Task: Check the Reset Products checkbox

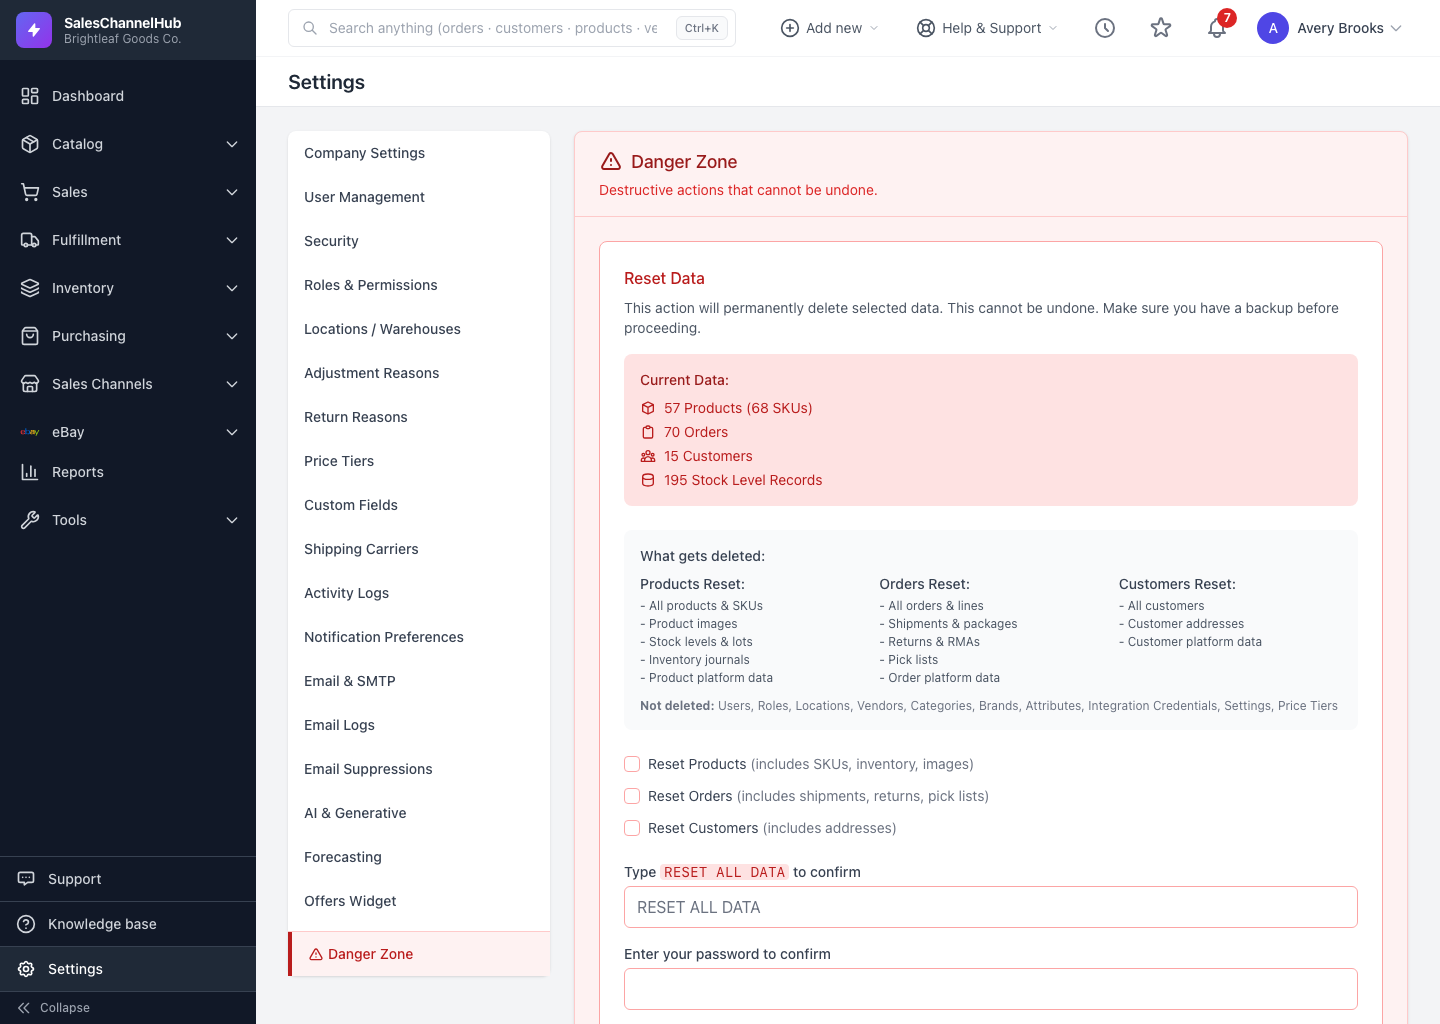Action: tap(632, 764)
